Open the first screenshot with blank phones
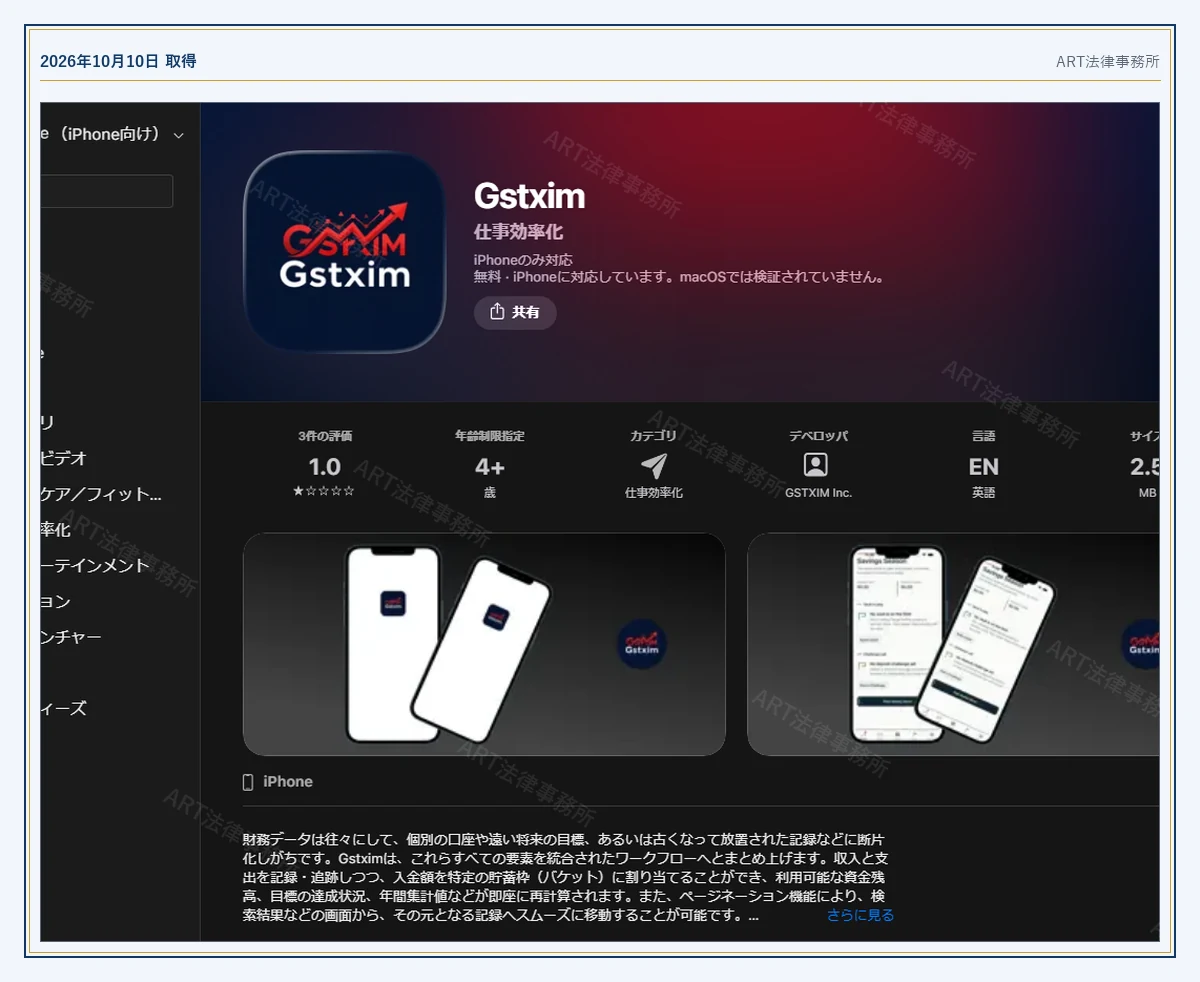 coord(484,644)
